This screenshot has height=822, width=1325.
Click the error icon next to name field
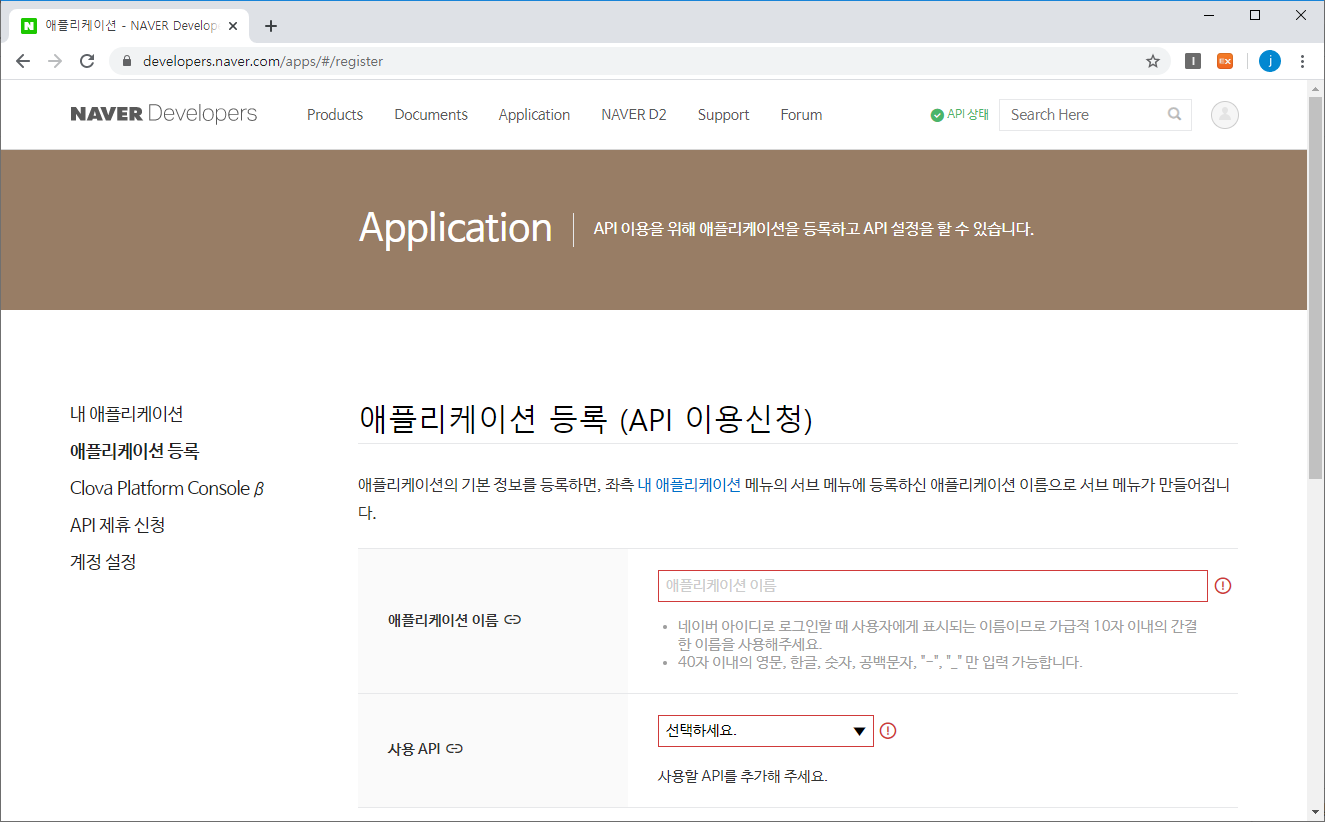(1222, 586)
